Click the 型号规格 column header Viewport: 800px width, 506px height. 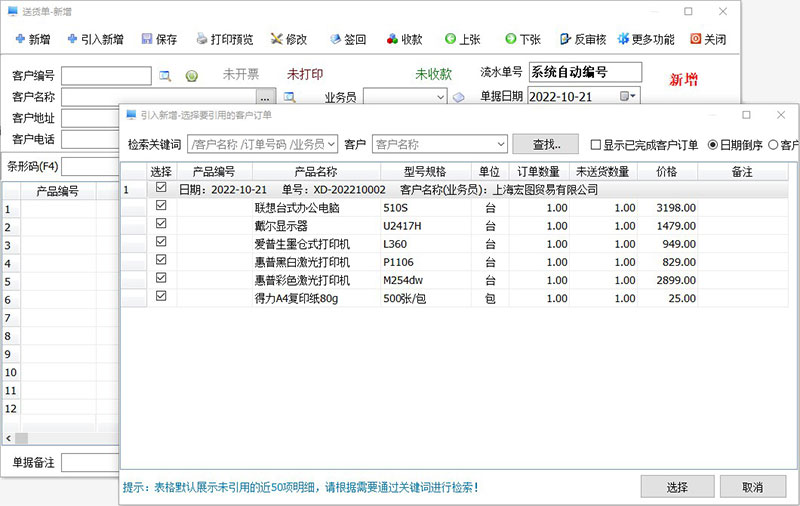(425, 171)
